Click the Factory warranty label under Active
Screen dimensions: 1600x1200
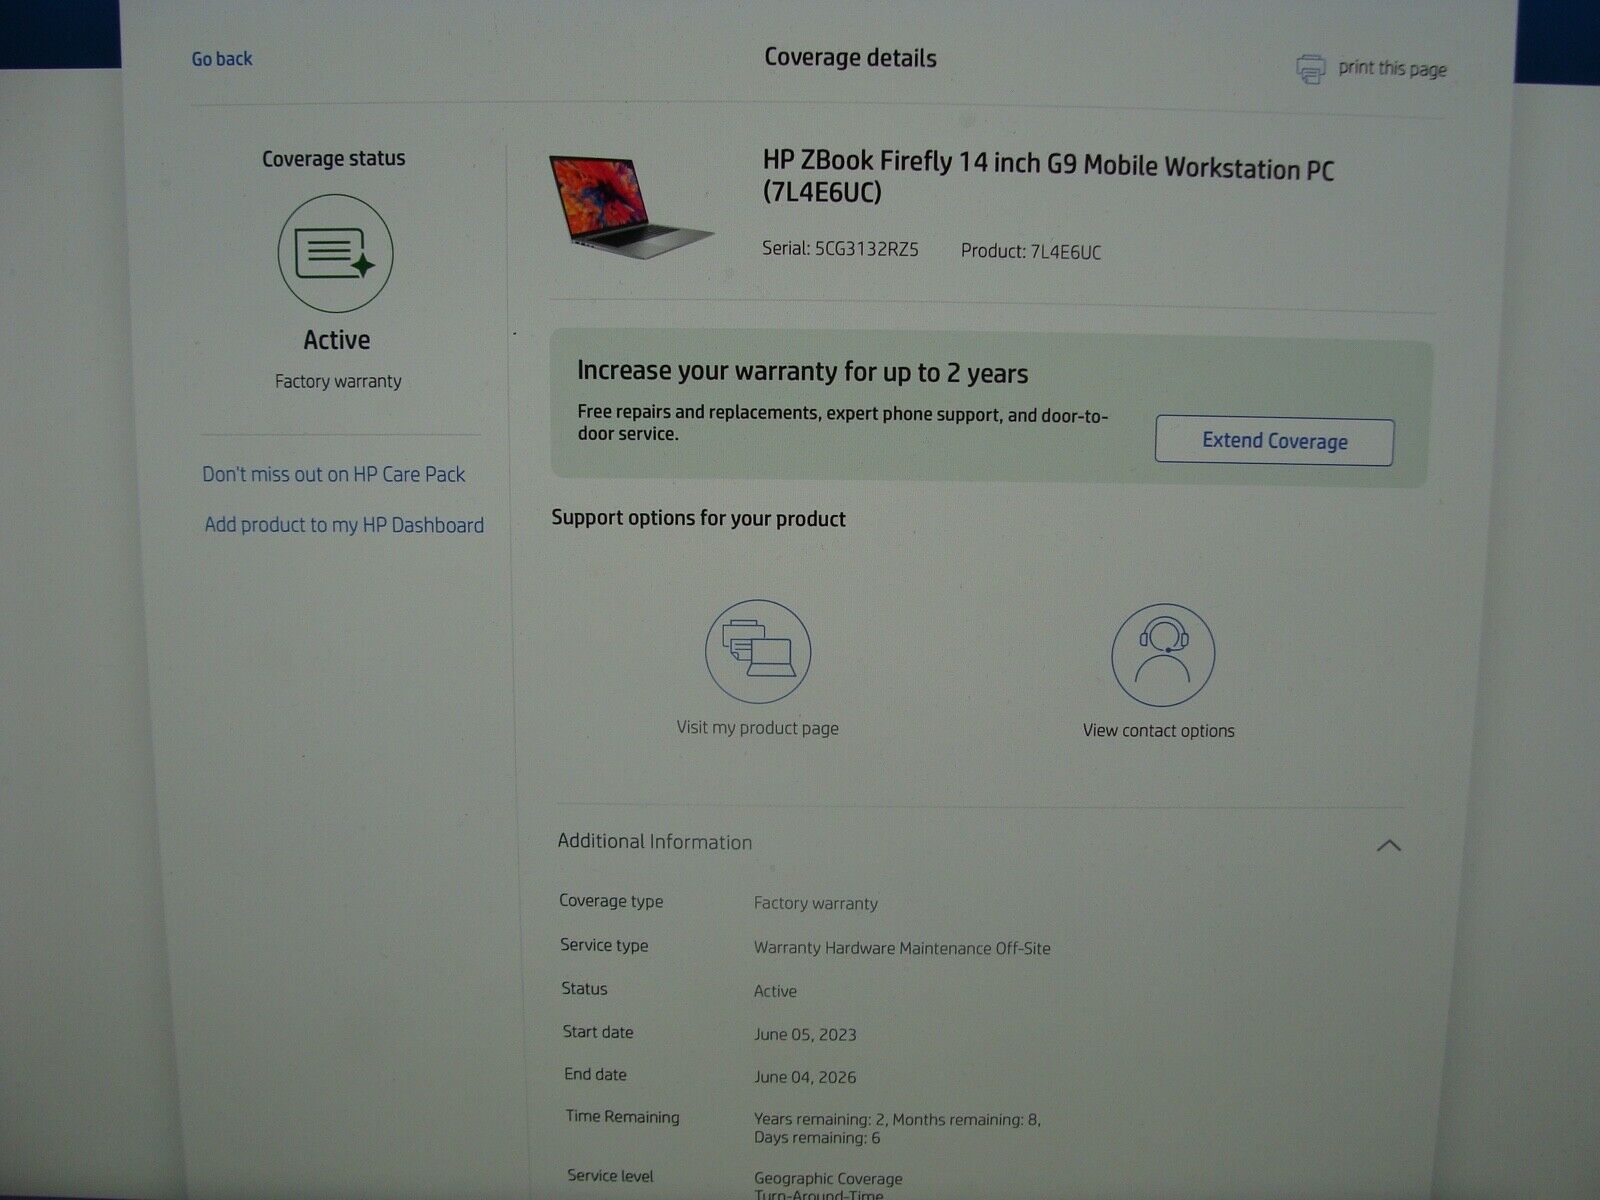pos(338,381)
